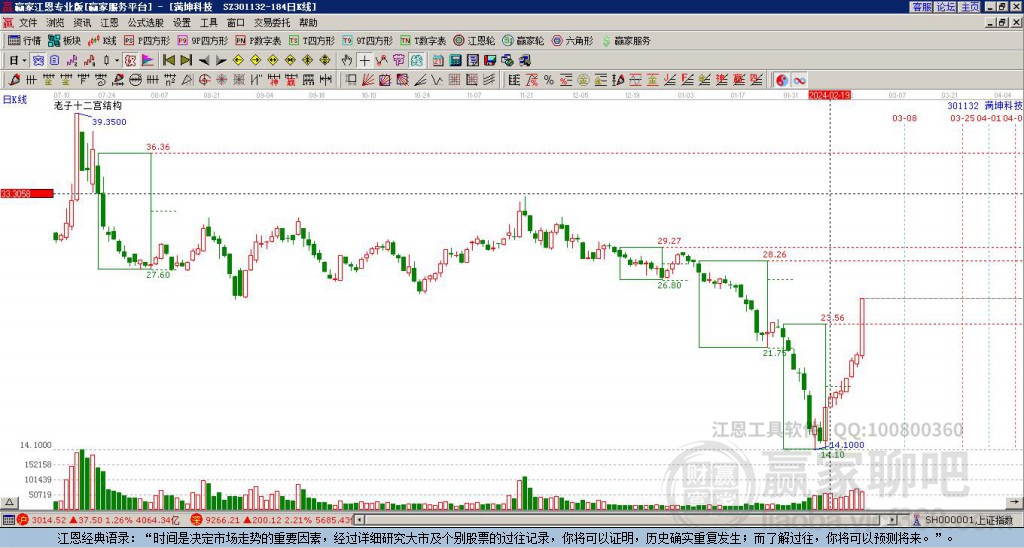
Task: Click the jump-to-last-bar green arrow icon
Action: (186, 61)
